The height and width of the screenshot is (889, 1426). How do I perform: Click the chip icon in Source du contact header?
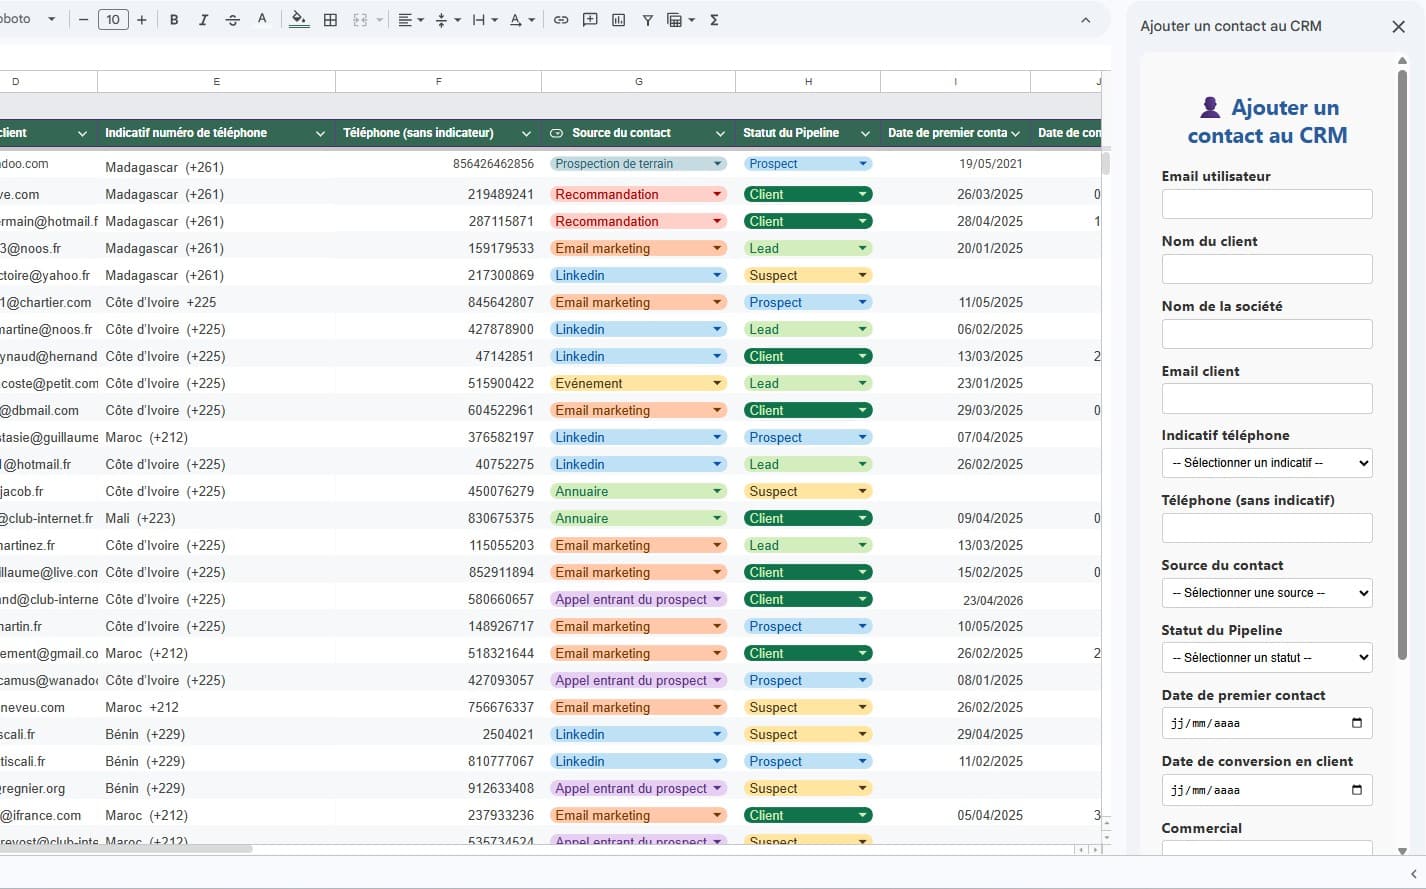click(x=557, y=133)
